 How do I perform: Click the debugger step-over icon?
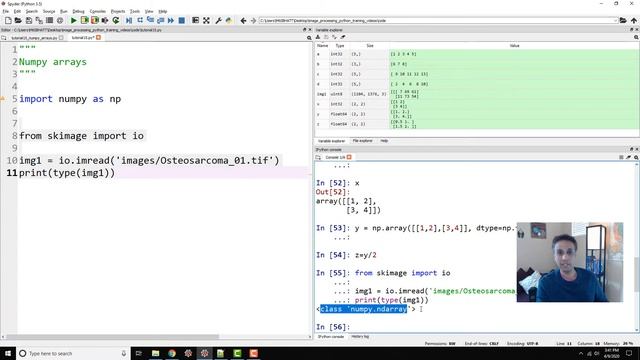[140, 20]
